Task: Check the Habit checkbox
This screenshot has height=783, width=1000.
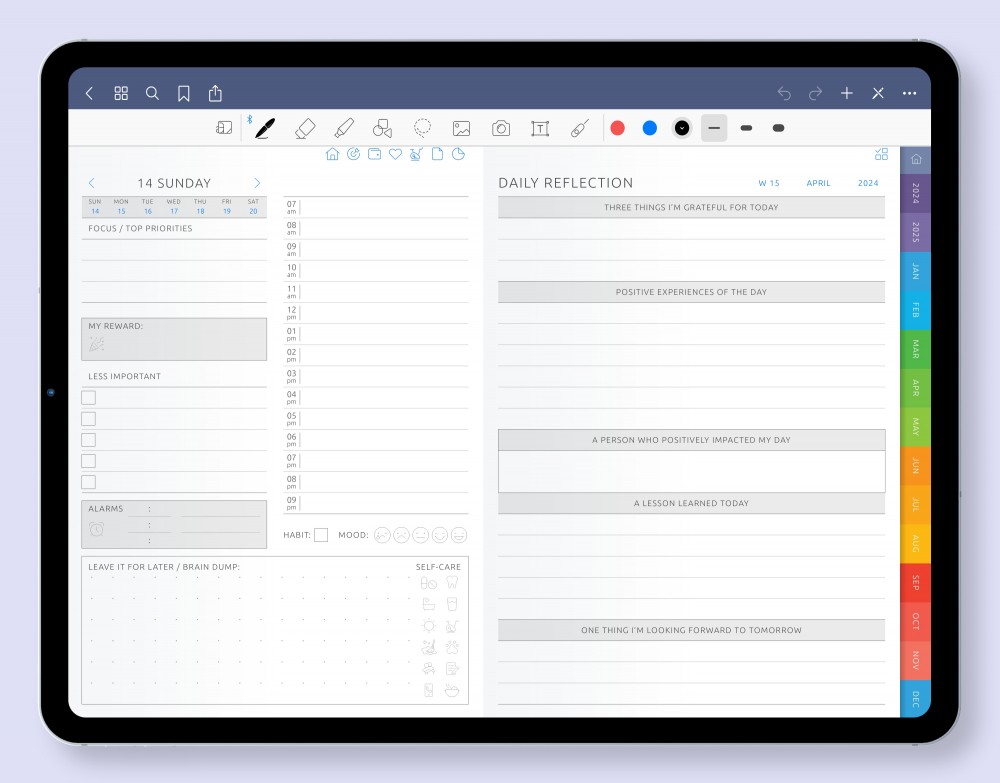Action: (321, 535)
